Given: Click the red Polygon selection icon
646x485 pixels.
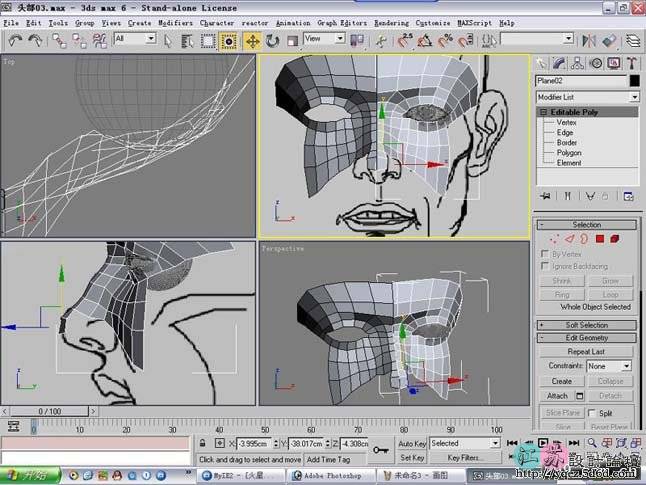Looking at the screenshot, I should 599,239.
